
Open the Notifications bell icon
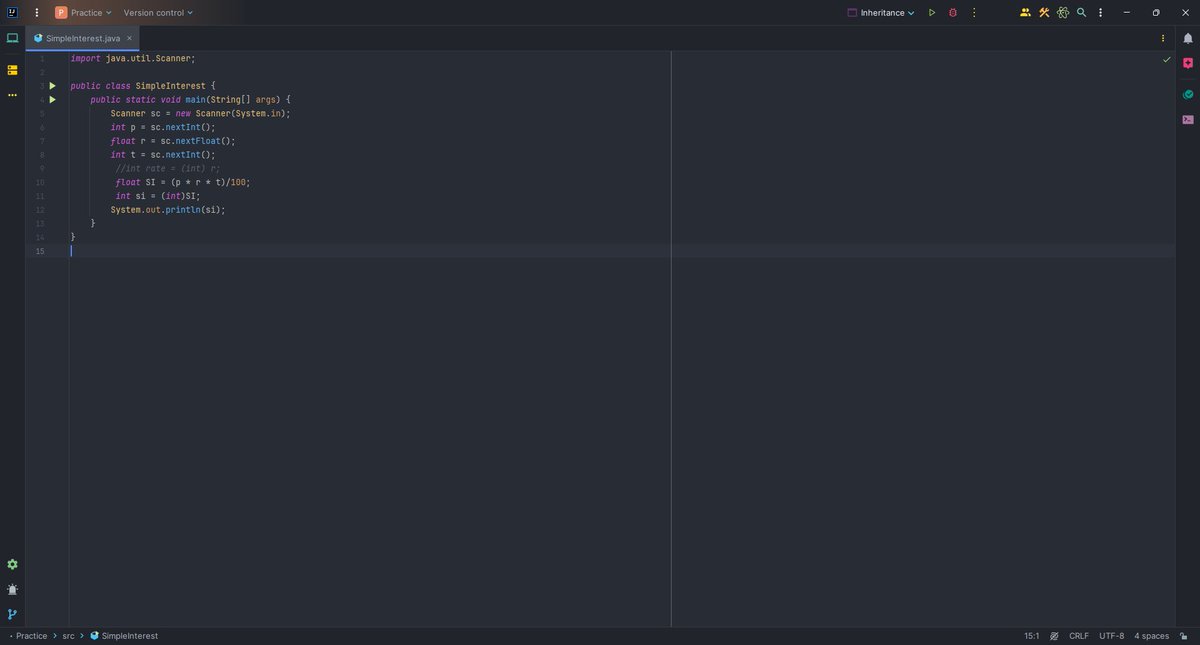[1188, 38]
